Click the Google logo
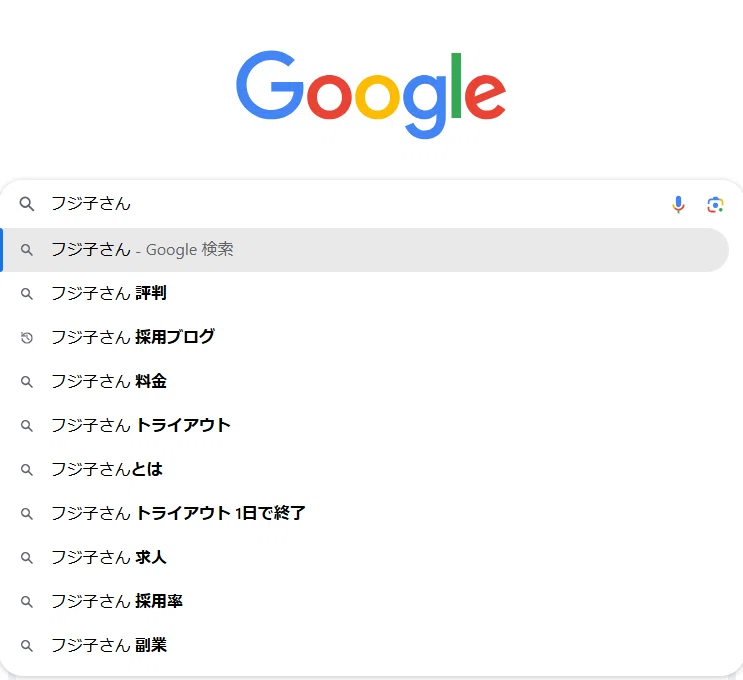Screen dimensions: 743x680 pyautogui.click(x=371, y=95)
